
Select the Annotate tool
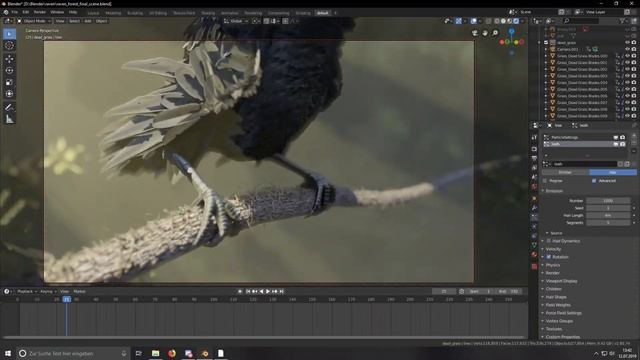[9, 107]
